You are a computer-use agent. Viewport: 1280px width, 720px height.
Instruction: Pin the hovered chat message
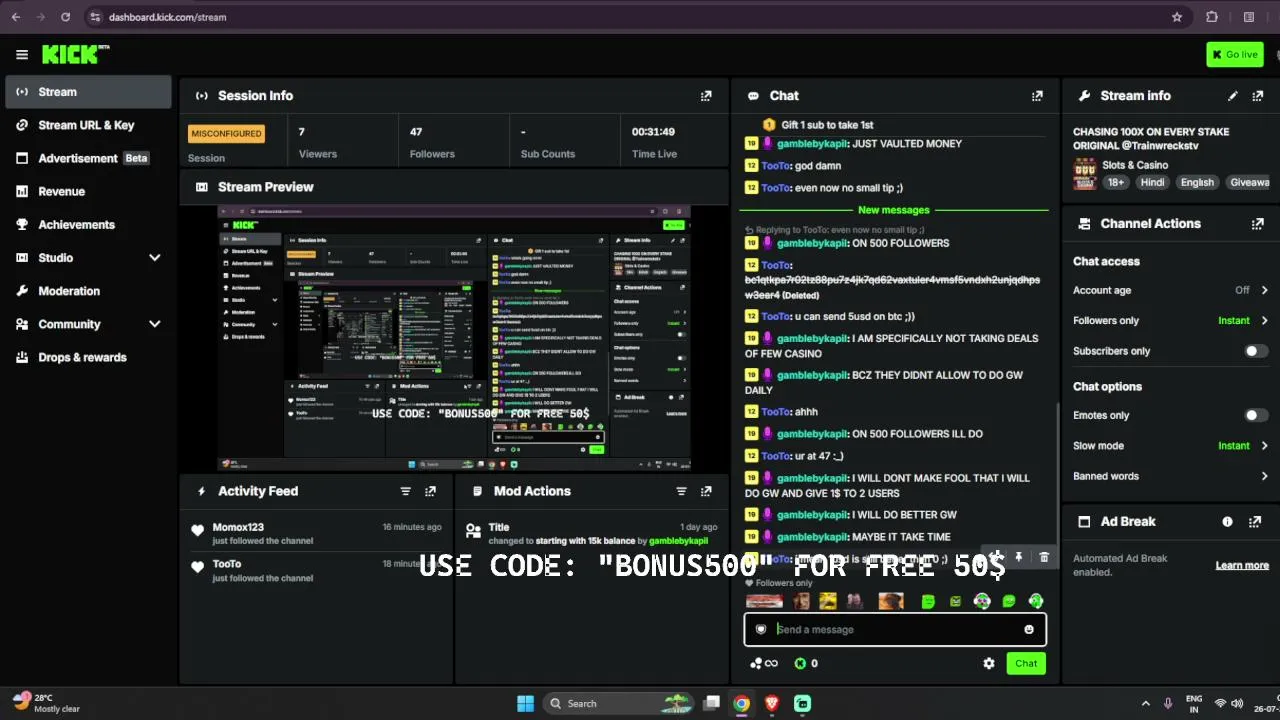[x=1018, y=557]
